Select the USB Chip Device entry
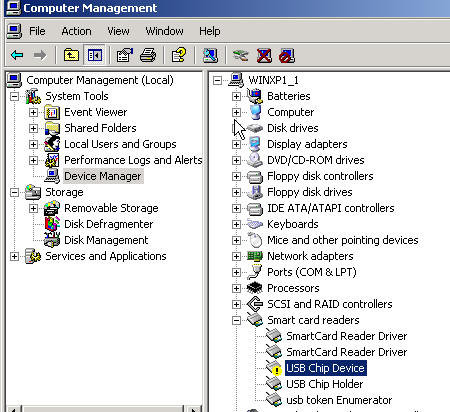Image resolution: width=450 pixels, height=412 pixels. click(x=326, y=368)
